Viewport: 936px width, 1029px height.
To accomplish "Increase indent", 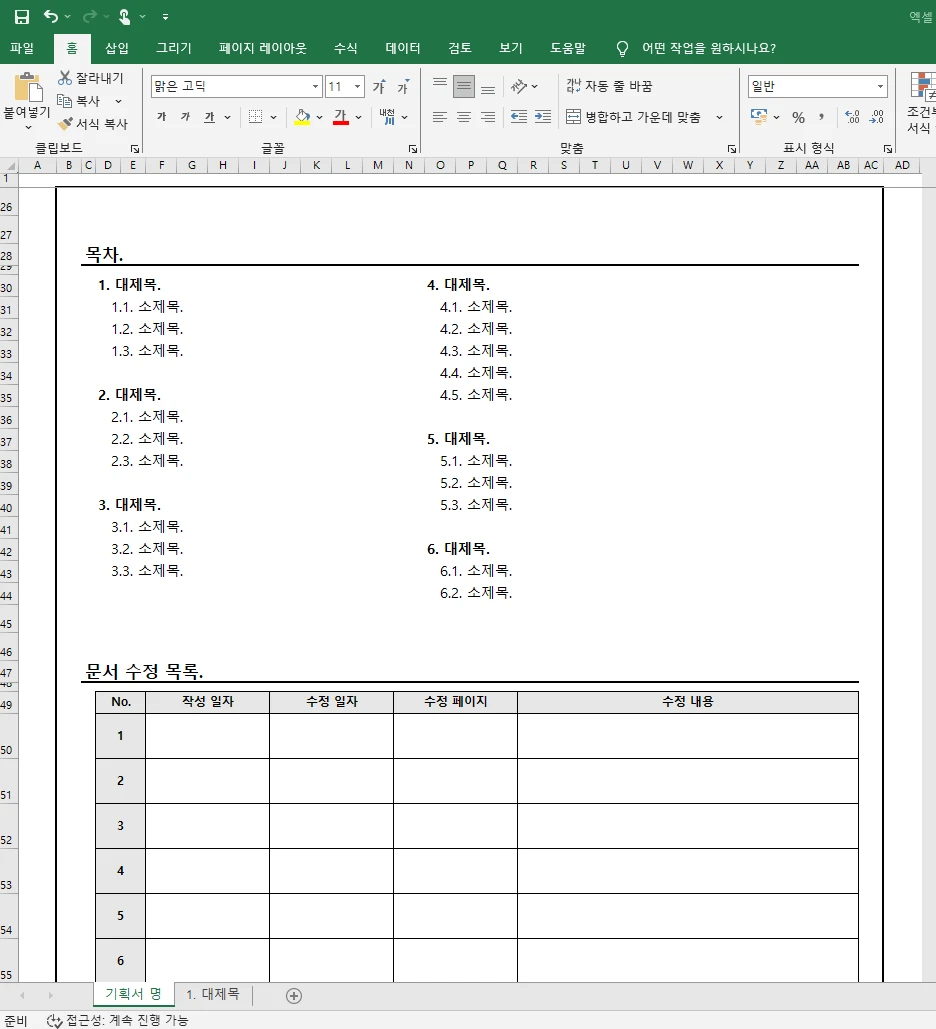I will [543, 117].
